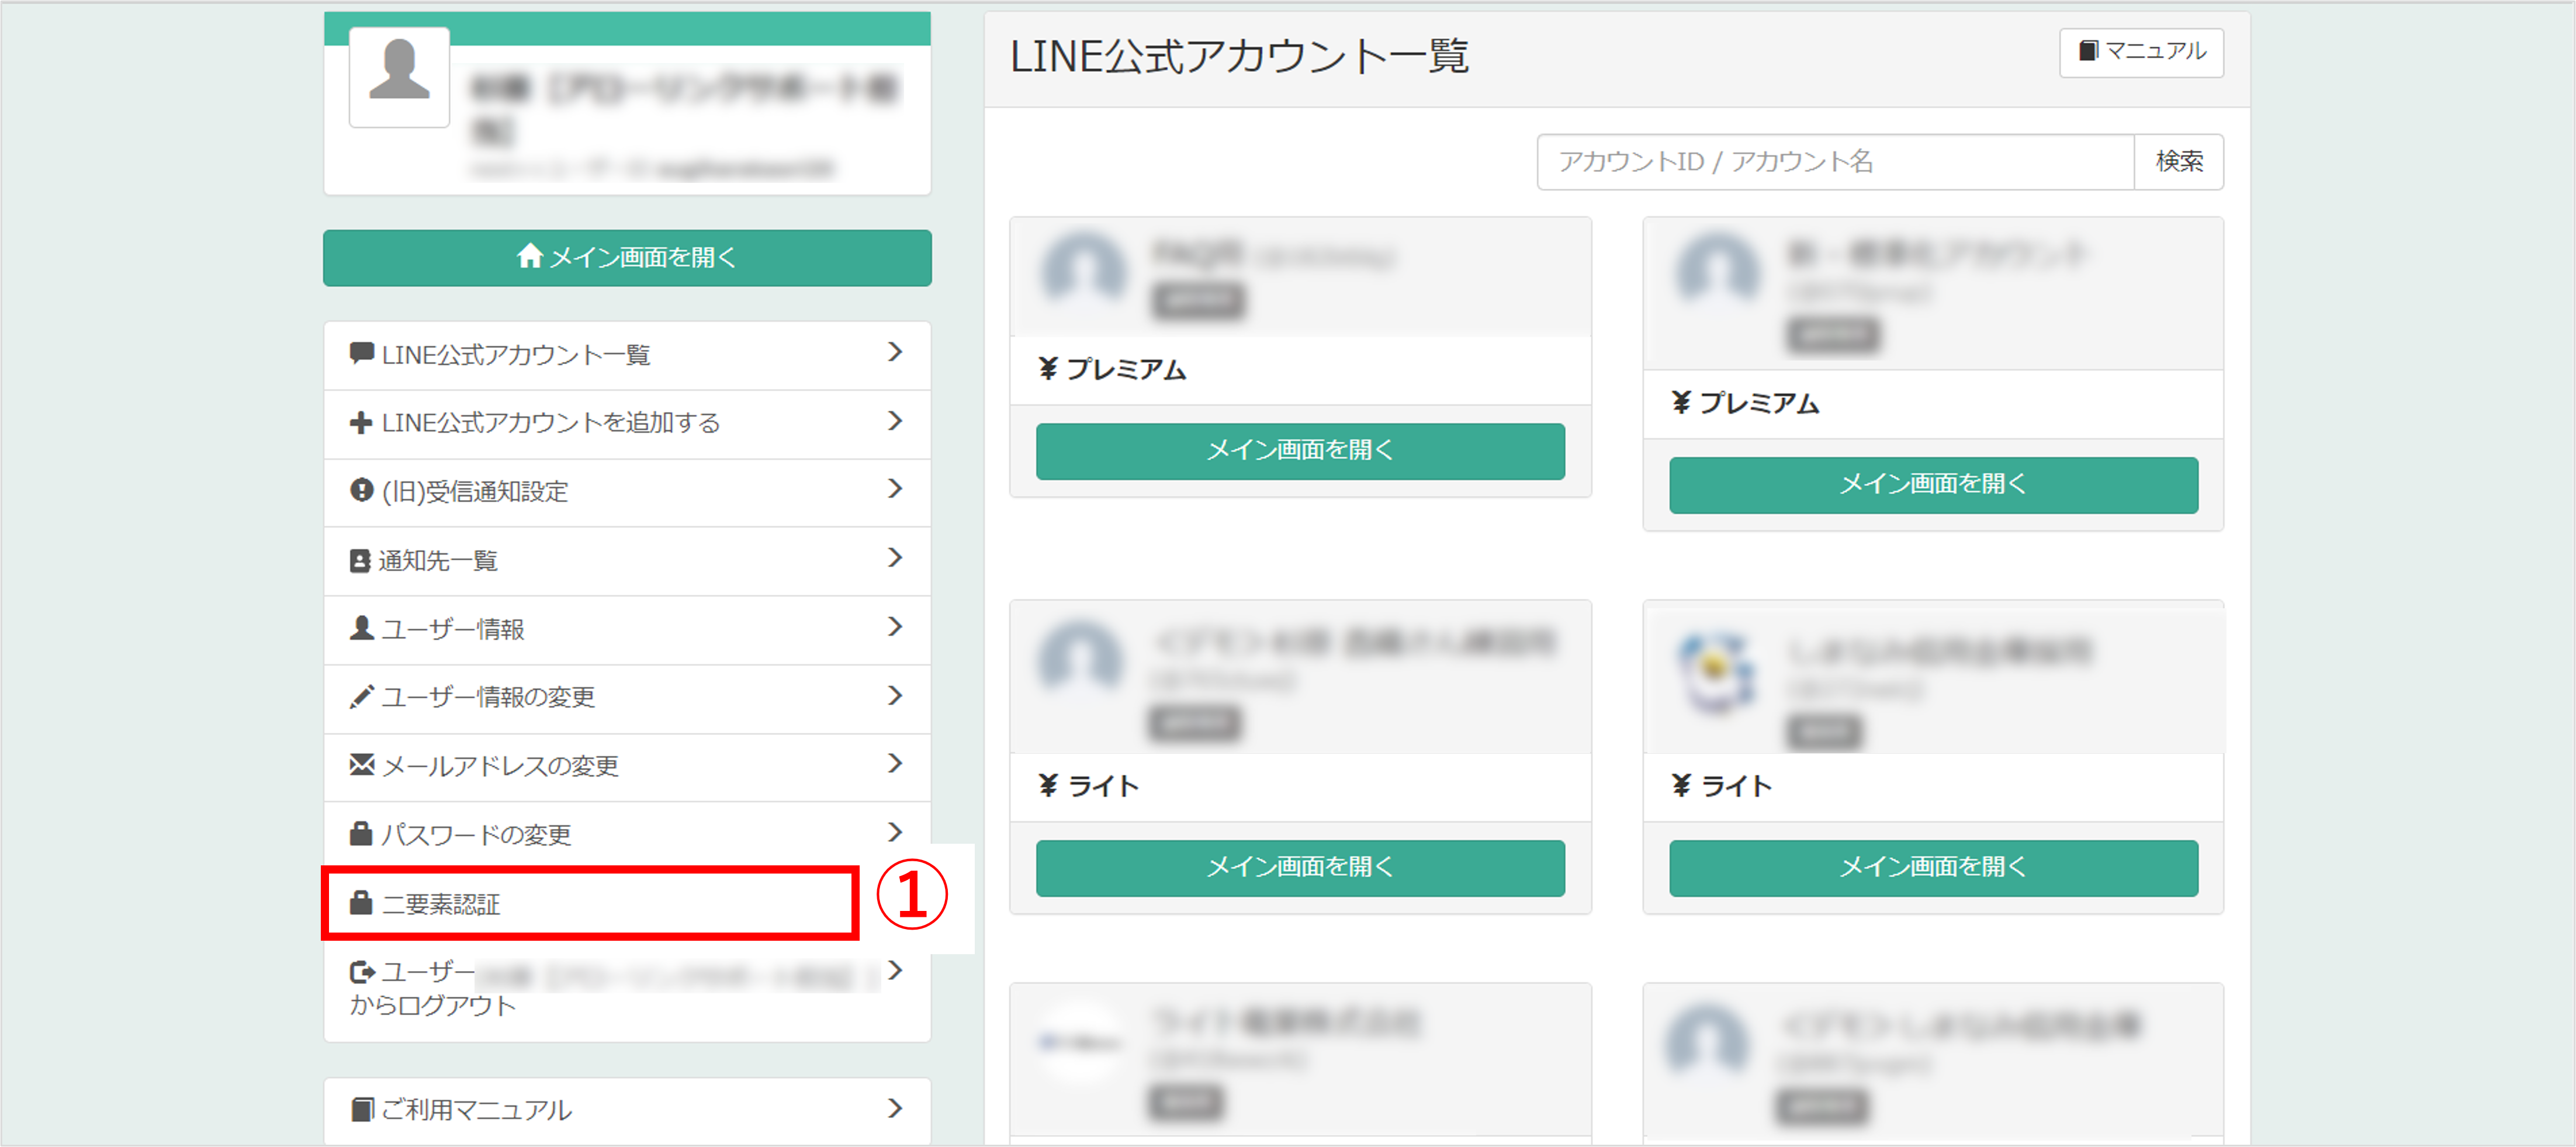
Task: Click the person icon beside ユーザー情報
Action: [x=361, y=628]
